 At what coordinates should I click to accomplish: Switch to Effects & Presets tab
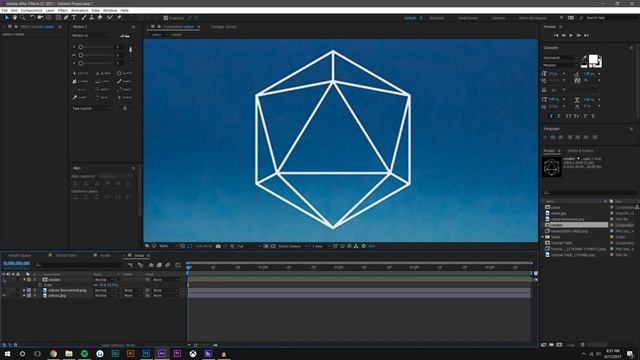[580, 151]
